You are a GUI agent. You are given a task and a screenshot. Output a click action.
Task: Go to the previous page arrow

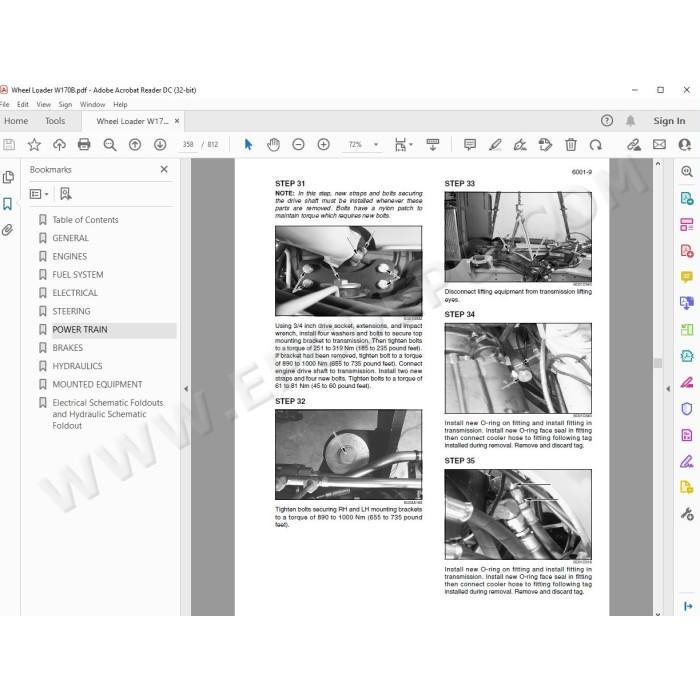(135, 145)
